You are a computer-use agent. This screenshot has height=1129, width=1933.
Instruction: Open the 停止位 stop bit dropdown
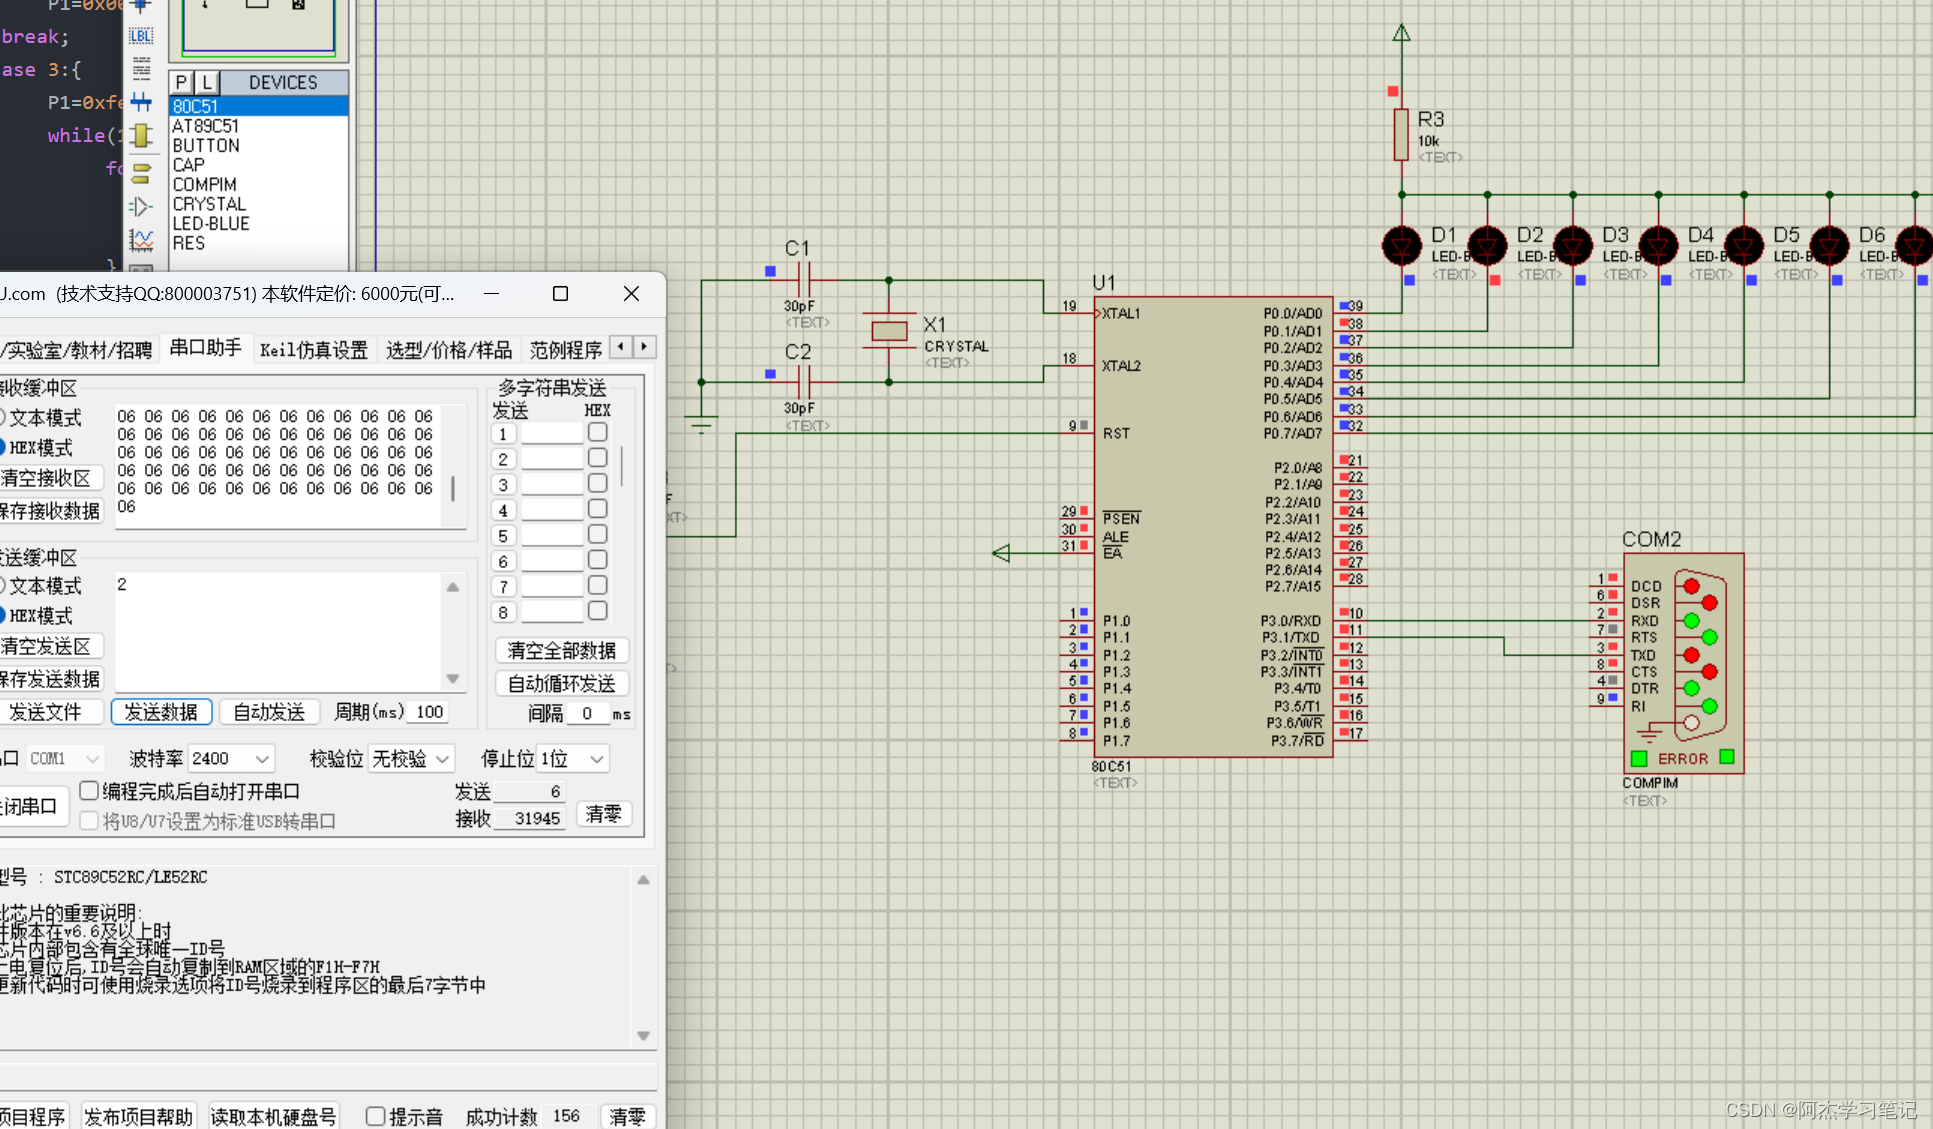click(573, 759)
